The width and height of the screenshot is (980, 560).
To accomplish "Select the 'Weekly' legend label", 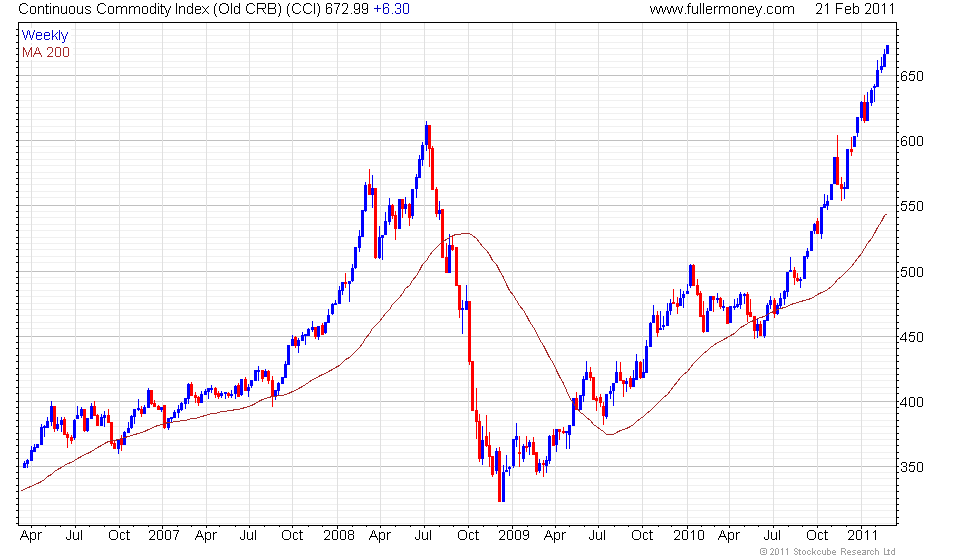I will [45, 36].
